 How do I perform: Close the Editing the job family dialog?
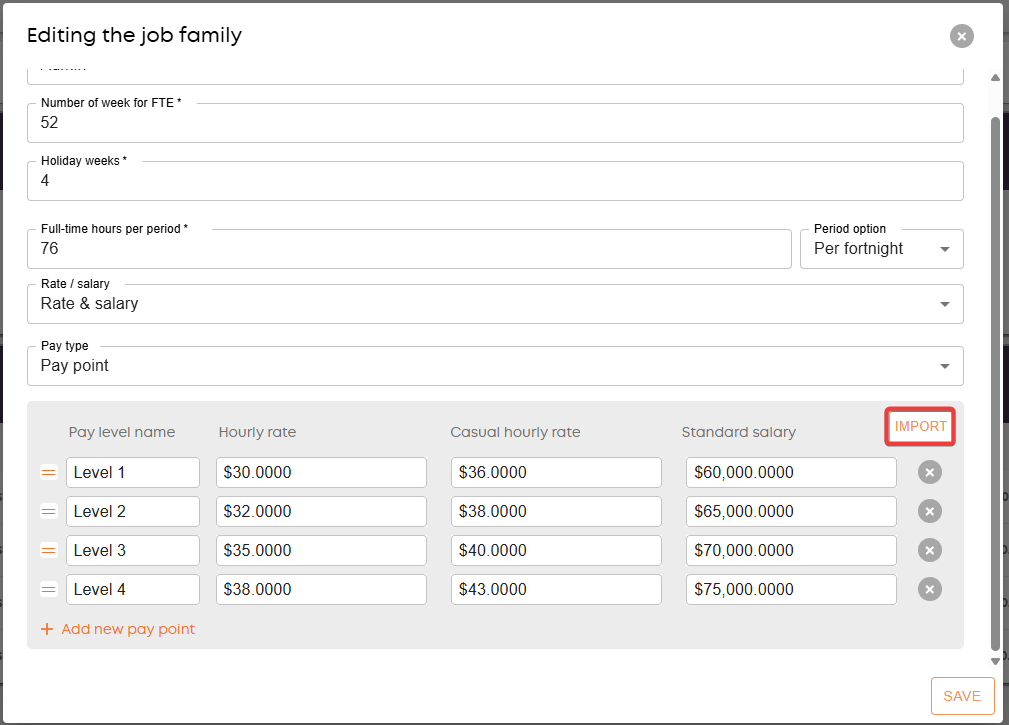[x=961, y=36]
